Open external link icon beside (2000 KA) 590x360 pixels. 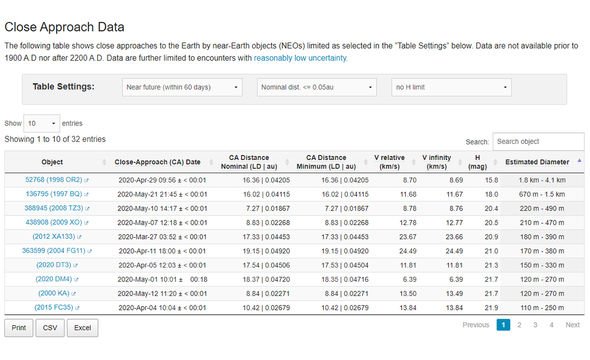pyautogui.click(x=74, y=294)
